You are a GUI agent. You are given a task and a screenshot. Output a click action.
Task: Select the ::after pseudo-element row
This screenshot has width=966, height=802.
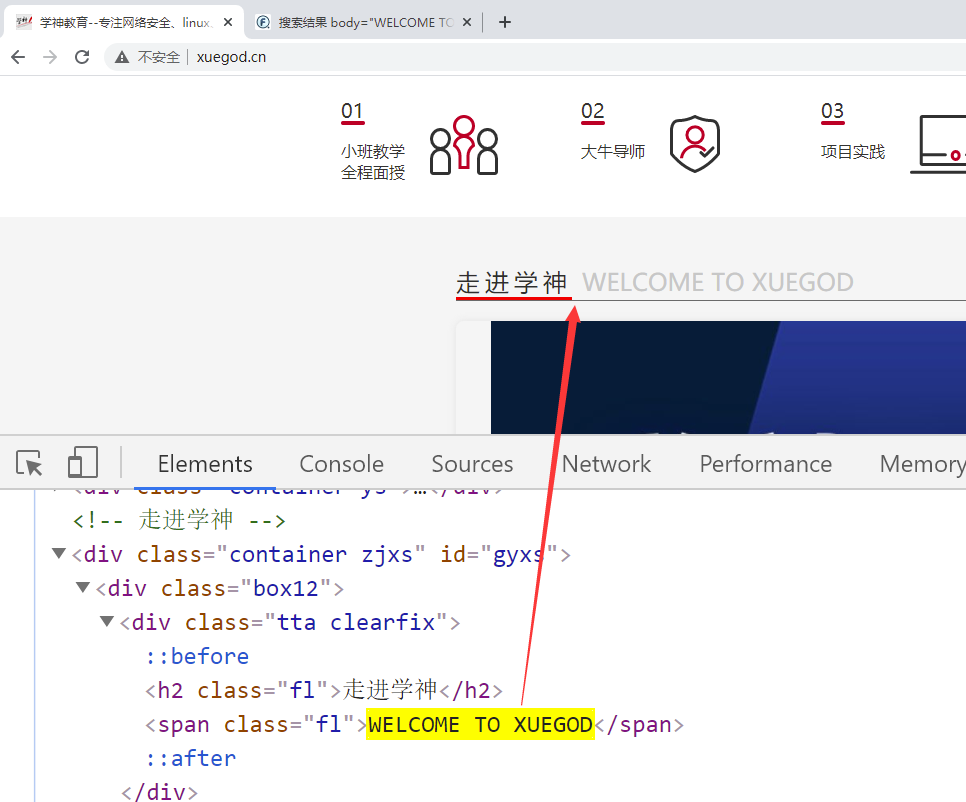click(190, 758)
